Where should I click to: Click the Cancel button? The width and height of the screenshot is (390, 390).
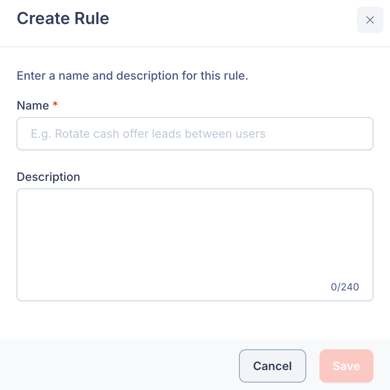point(272,366)
